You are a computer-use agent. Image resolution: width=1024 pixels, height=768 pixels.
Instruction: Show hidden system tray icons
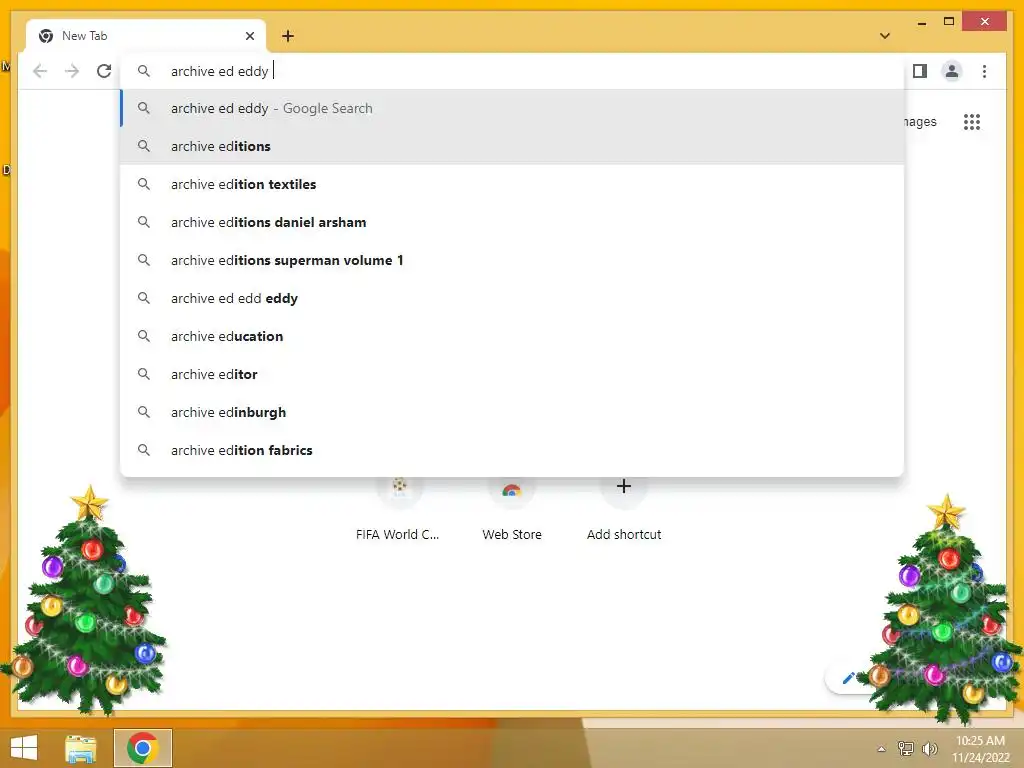coord(881,749)
